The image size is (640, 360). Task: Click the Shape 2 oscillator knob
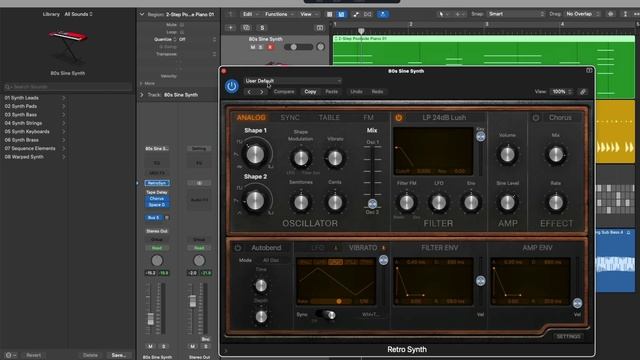click(256, 200)
